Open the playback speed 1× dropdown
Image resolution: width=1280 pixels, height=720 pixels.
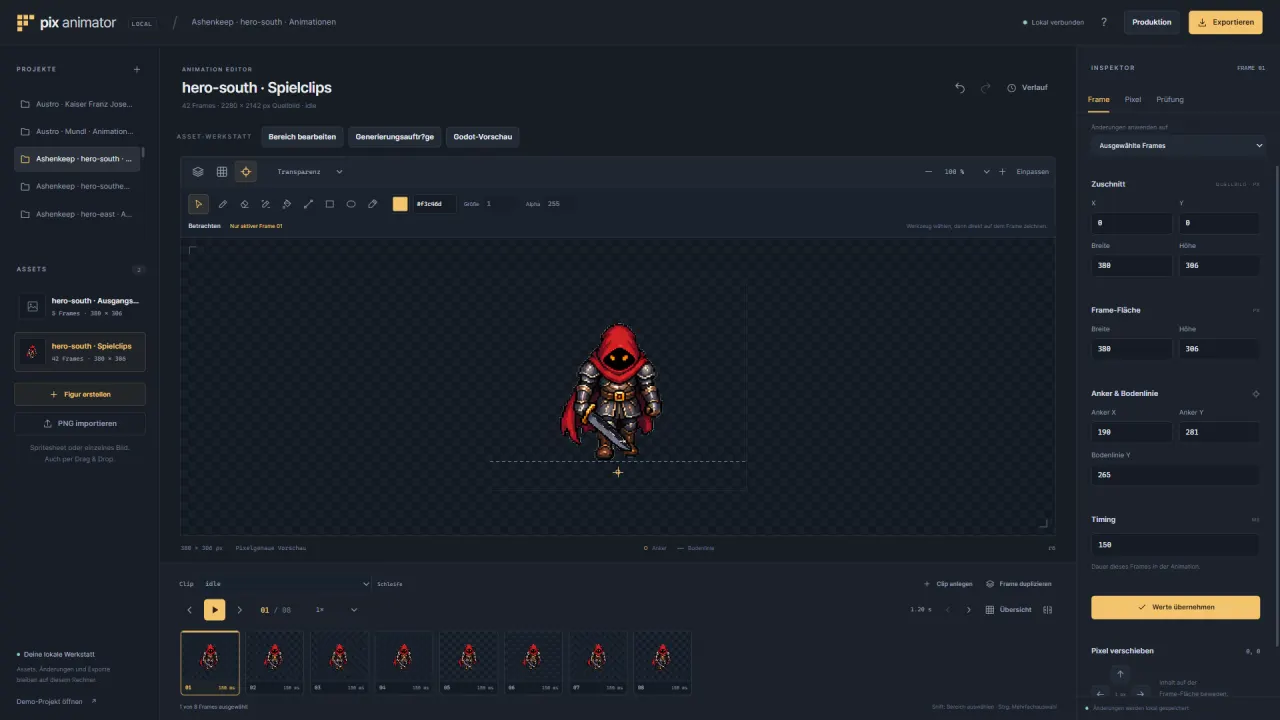(336, 610)
